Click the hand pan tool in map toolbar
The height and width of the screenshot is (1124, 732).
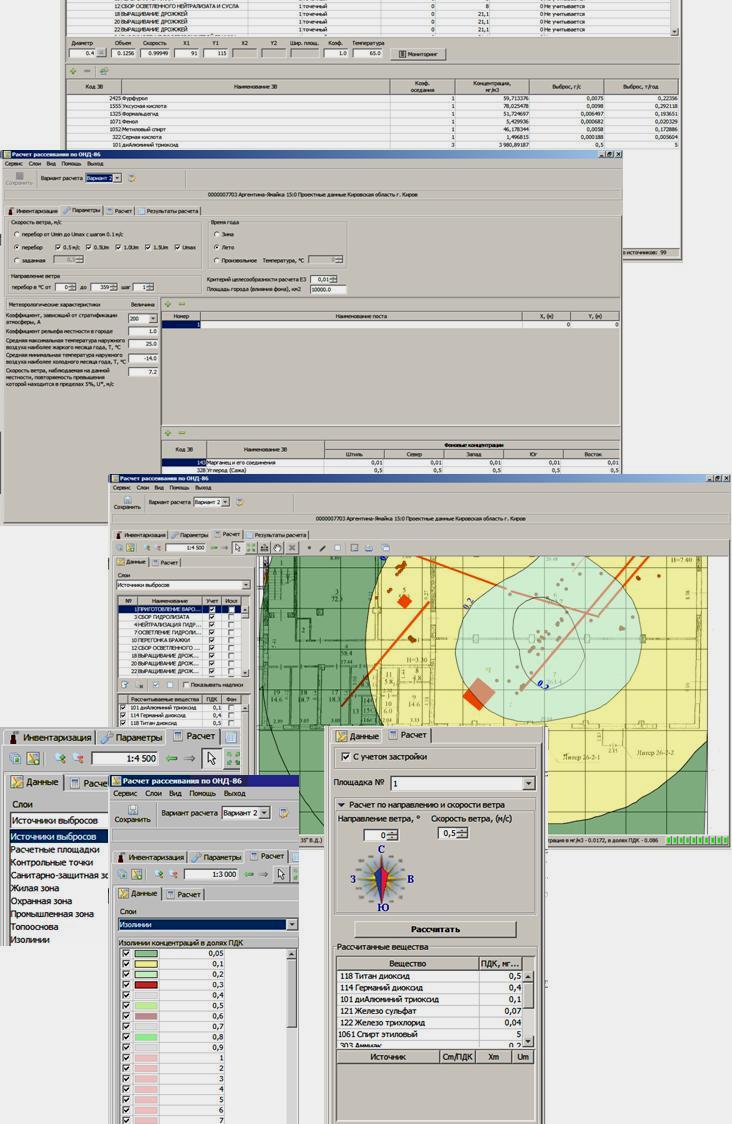pyautogui.click(x=277, y=548)
